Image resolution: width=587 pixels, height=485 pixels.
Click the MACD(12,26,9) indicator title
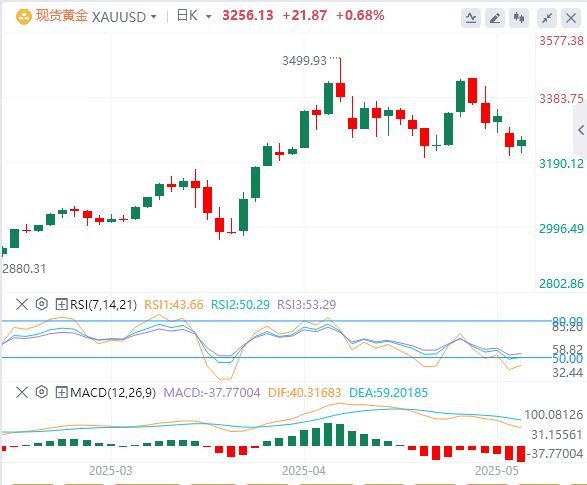click(x=113, y=393)
